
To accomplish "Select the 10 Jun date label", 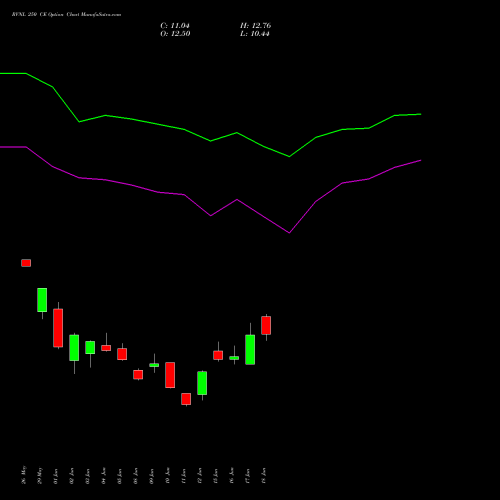I will point(168,476).
